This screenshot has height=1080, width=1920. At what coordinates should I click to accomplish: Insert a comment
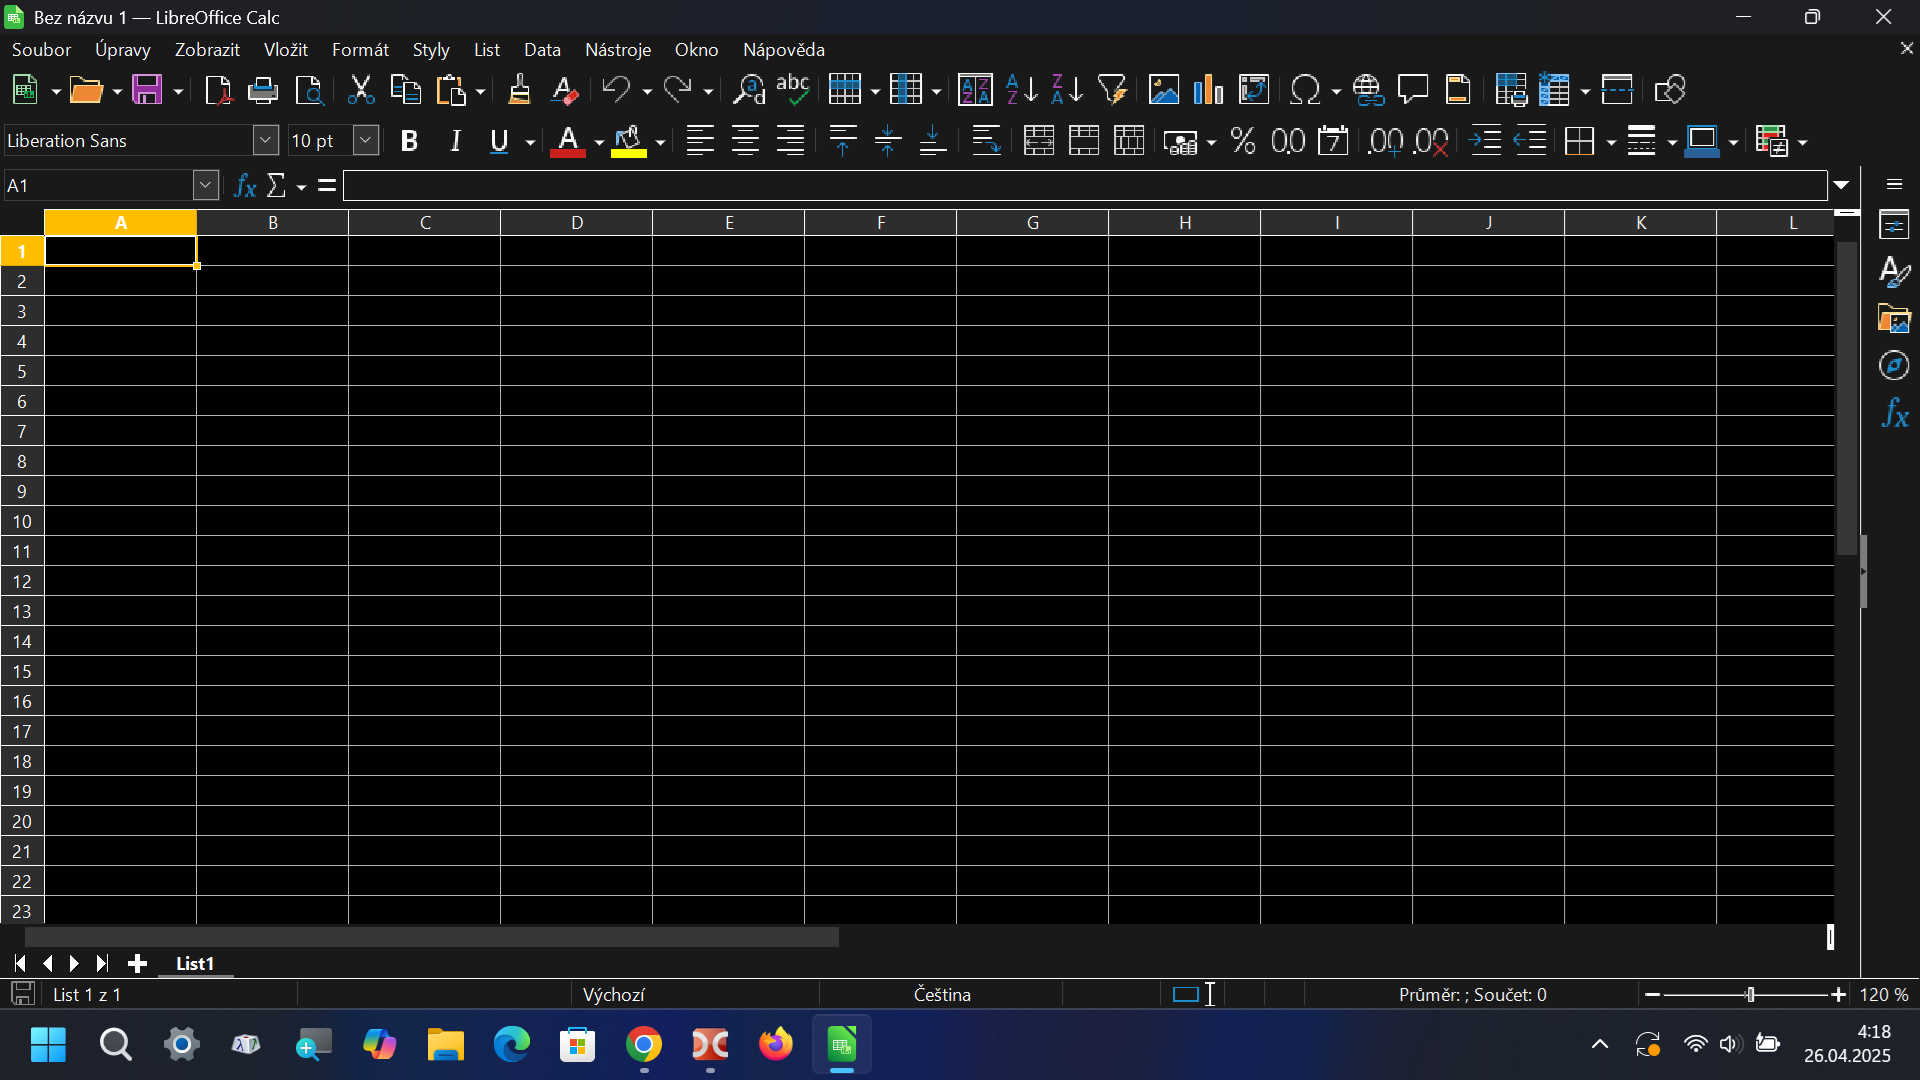click(x=1413, y=90)
